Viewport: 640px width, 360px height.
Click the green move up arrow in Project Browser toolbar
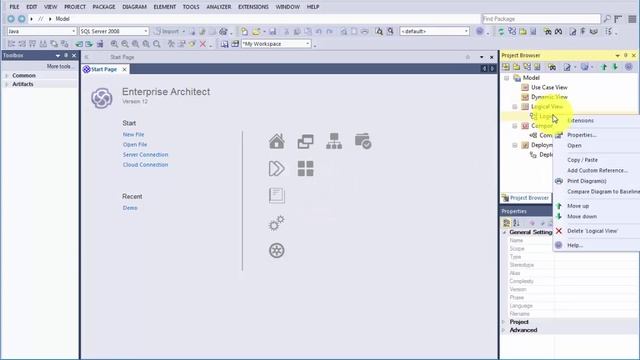(604, 67)
